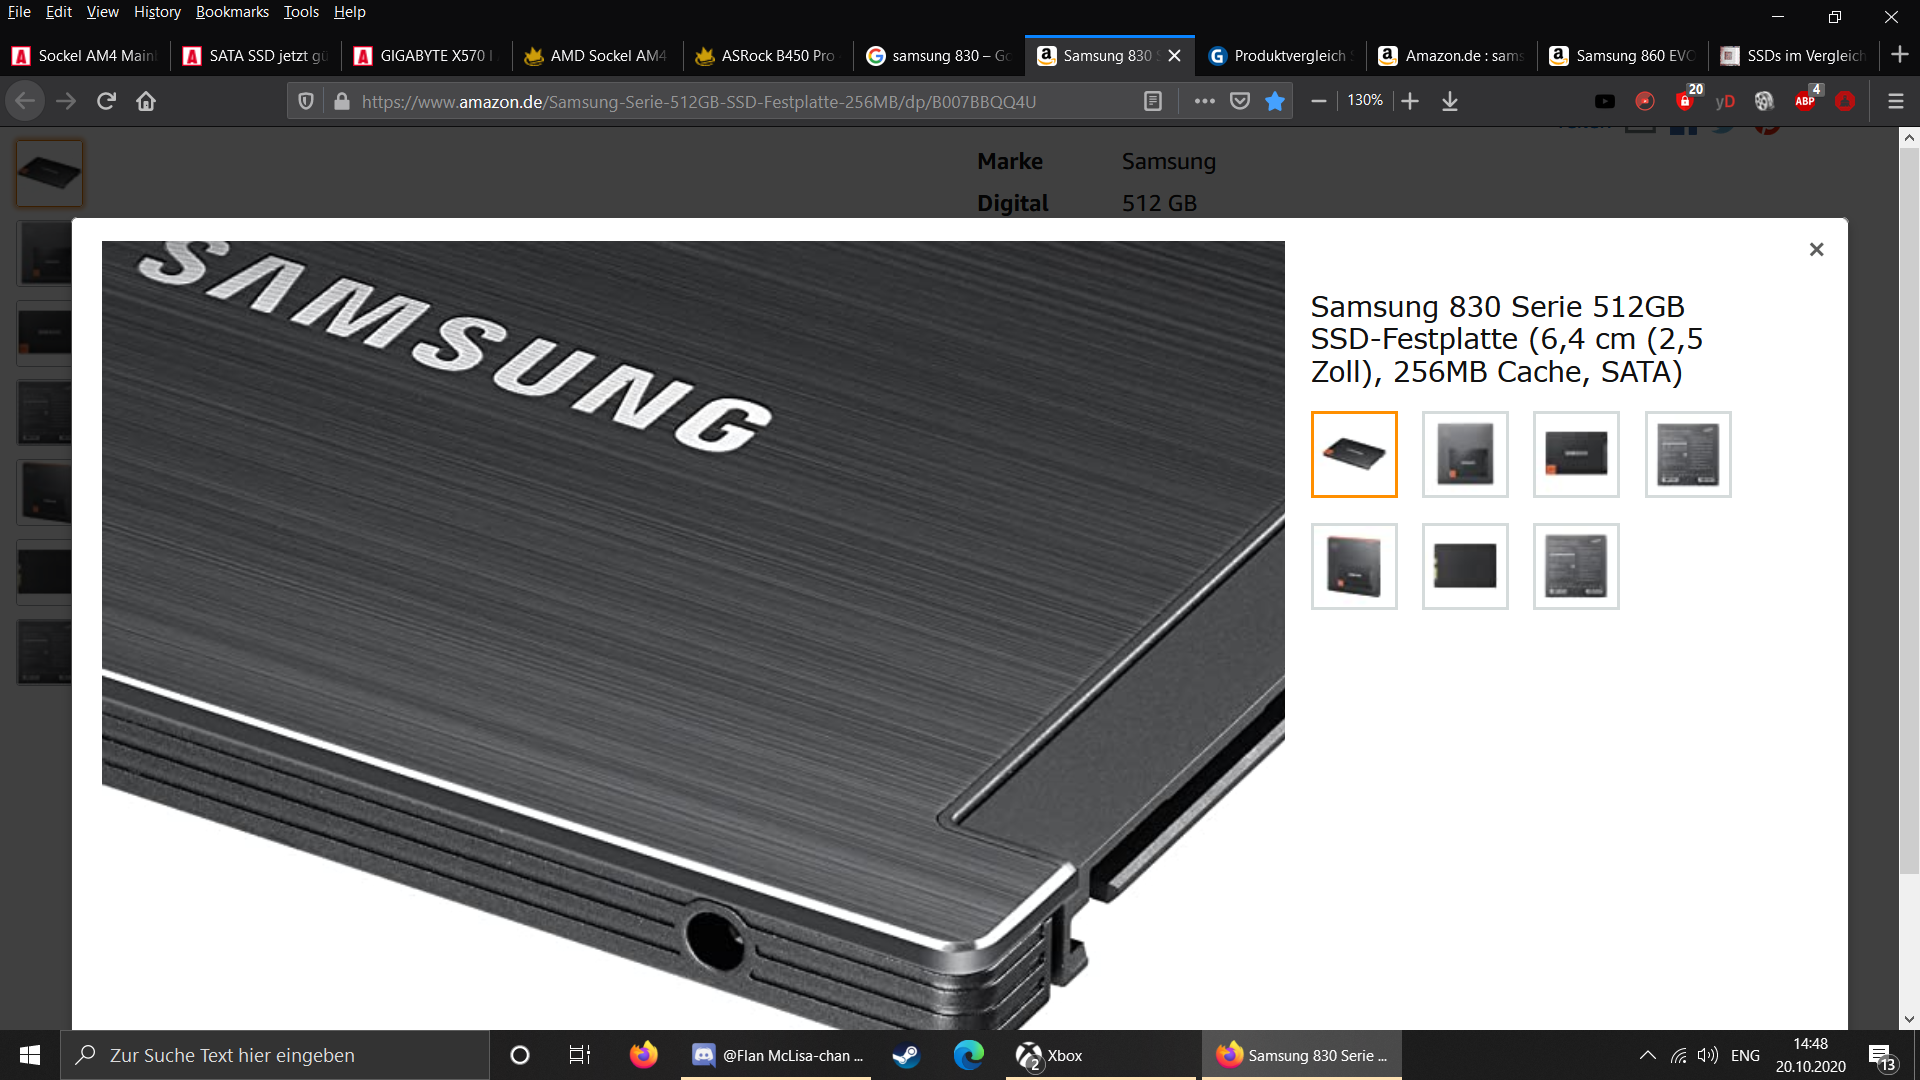Select the second product thumbnail image

[x=1465, y=454]
